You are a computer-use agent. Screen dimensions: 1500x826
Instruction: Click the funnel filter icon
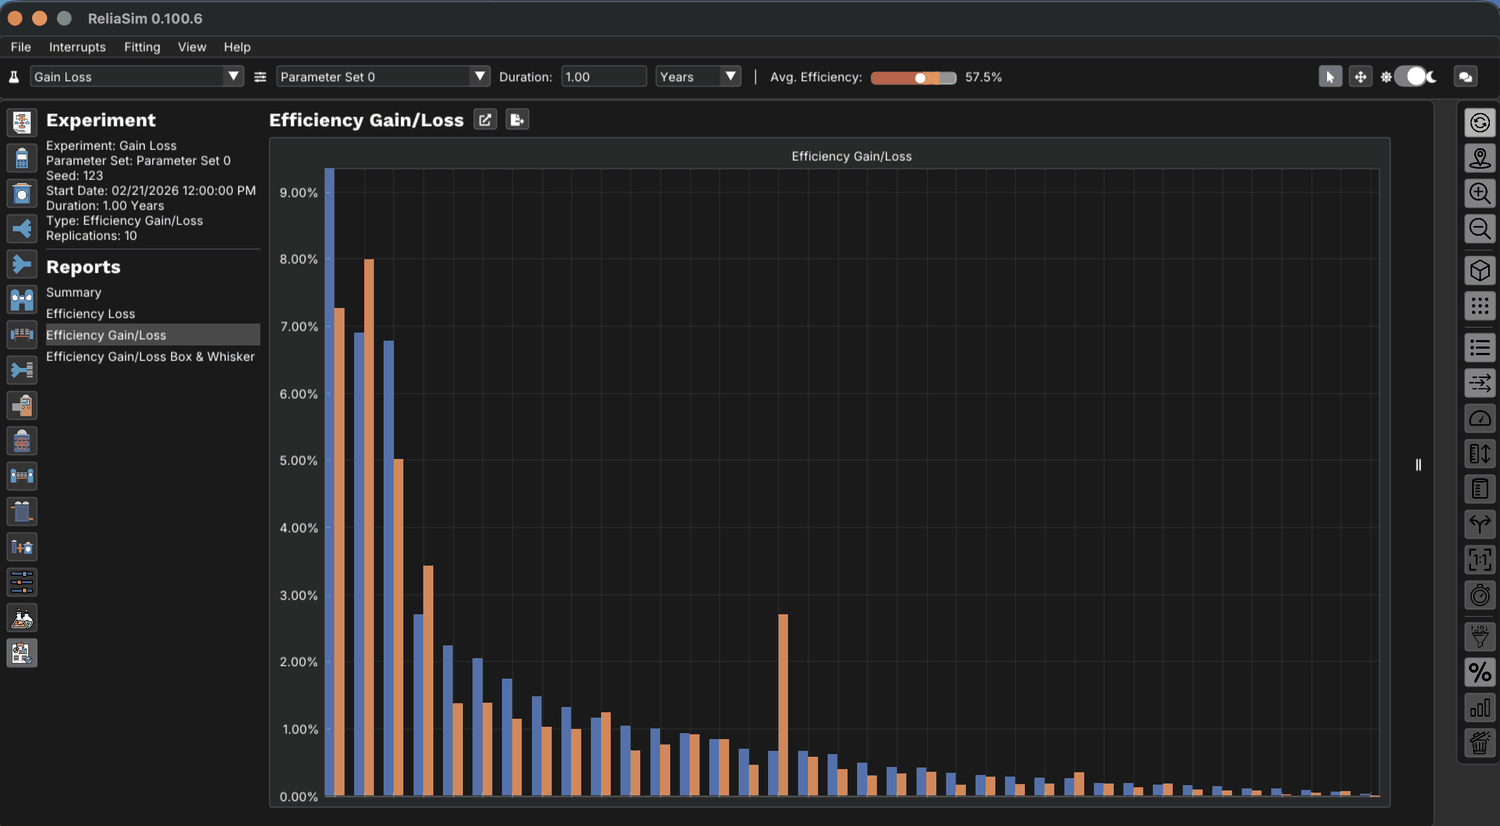tap(1480, 636)
